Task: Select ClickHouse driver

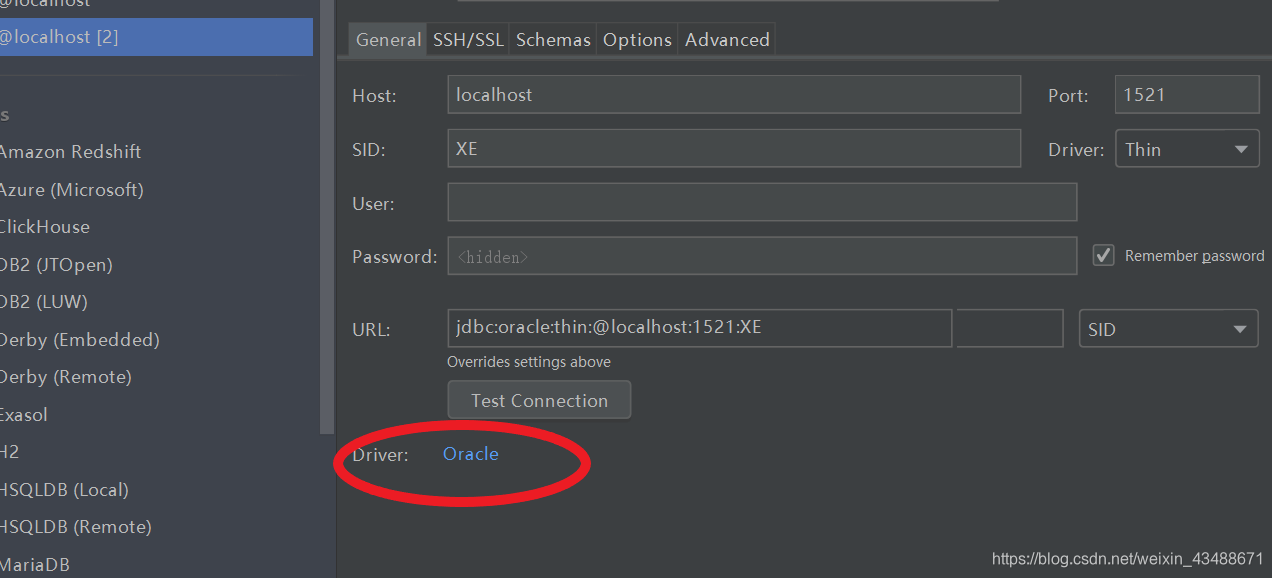Action: point(45,227)
